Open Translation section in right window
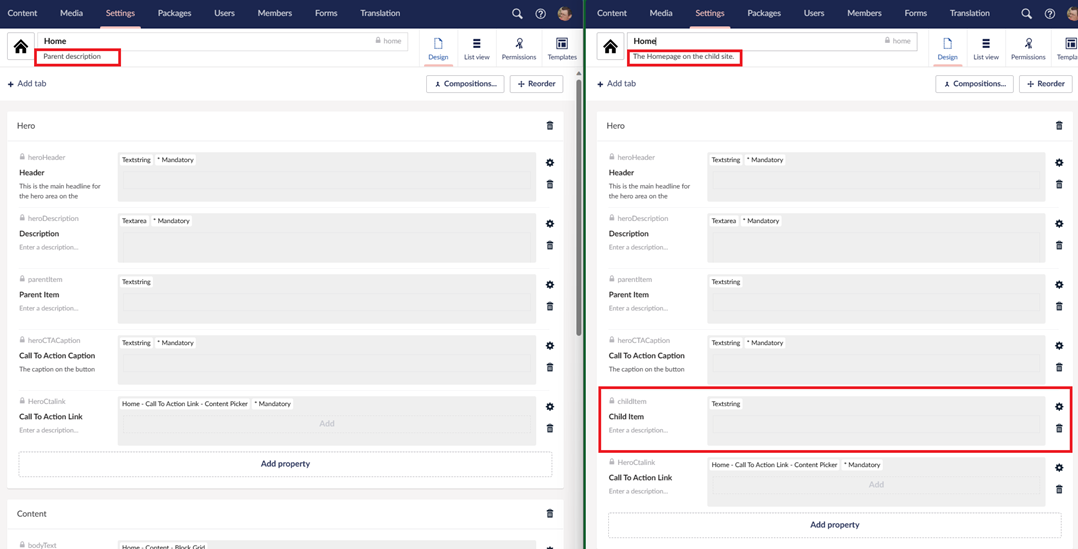Image resolution: width=1078 pixels, height=549 pixels. click(x=969, y=13)
